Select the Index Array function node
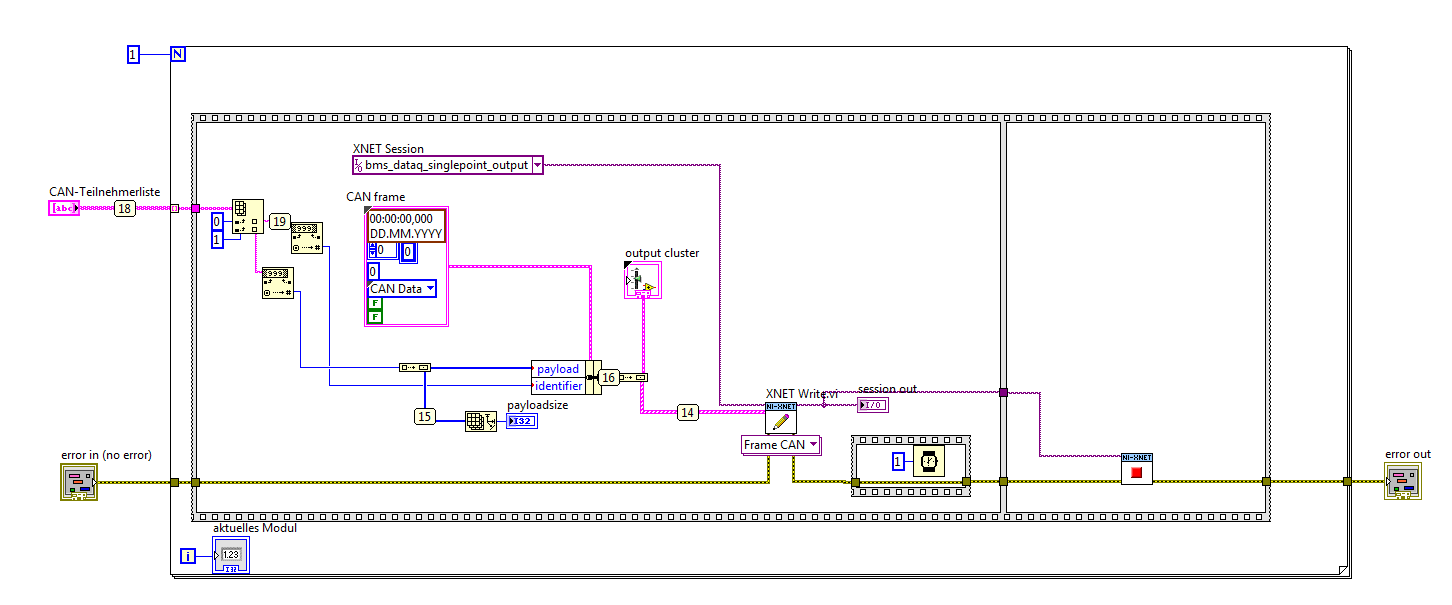 248,215
